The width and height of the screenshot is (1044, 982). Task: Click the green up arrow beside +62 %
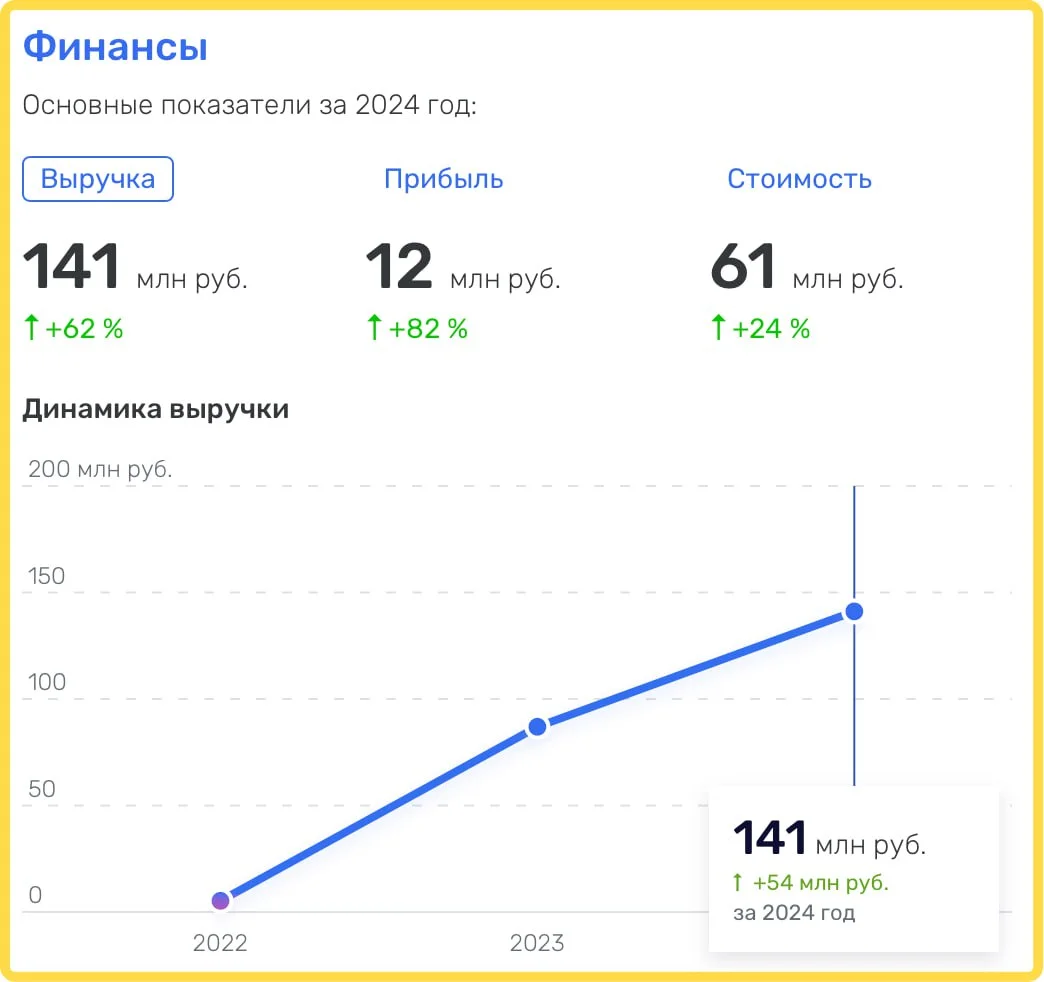coord(31,328)
